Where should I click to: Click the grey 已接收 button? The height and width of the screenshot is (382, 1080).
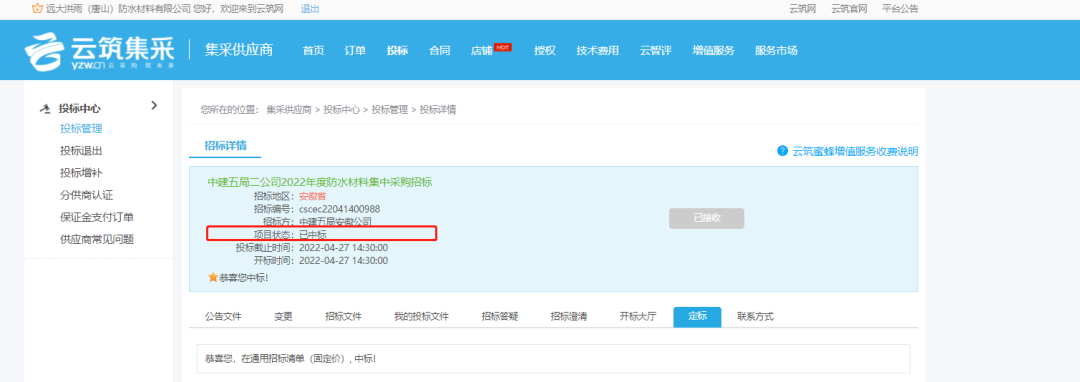point(707,218)
